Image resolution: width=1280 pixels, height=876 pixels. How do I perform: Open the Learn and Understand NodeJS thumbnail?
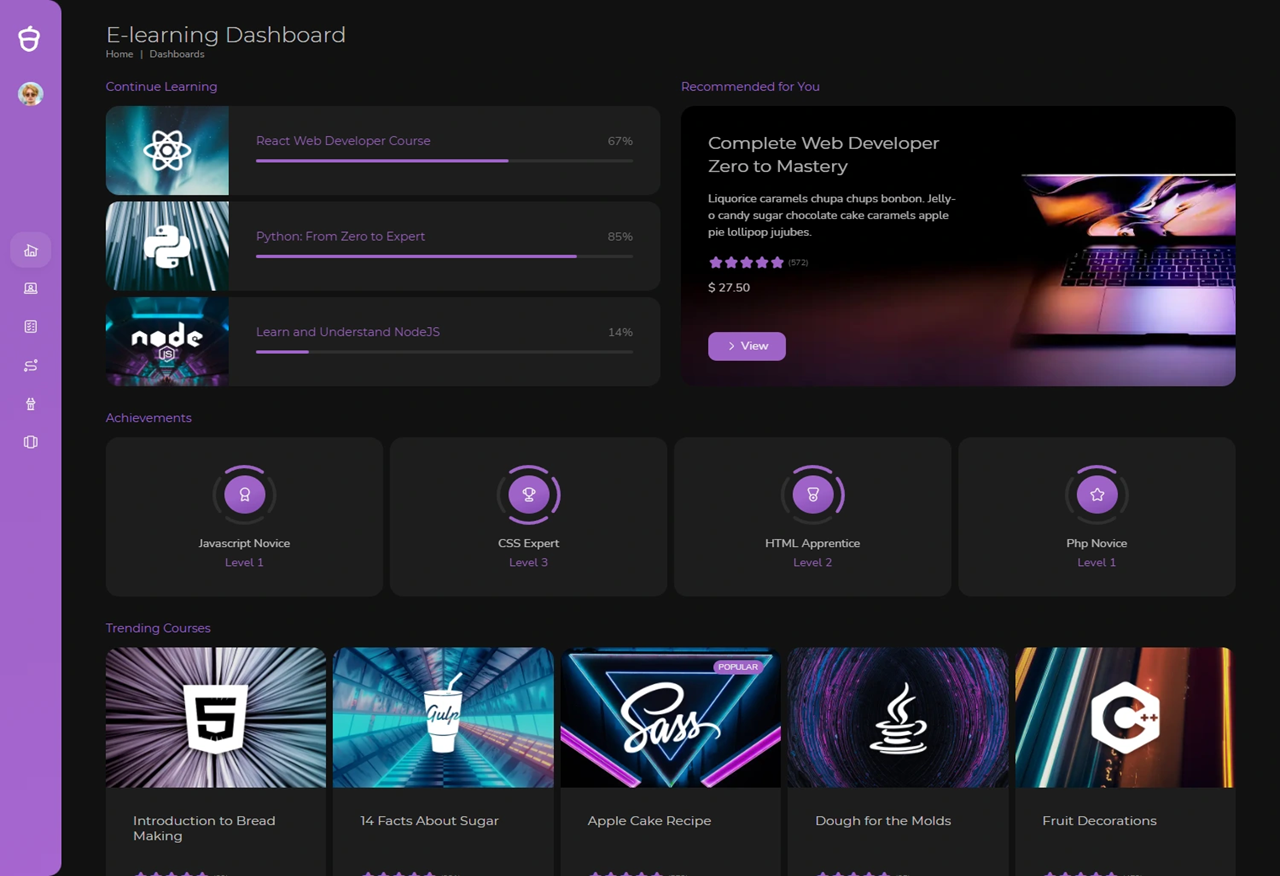pyautogui.click(x=166, y=341)
